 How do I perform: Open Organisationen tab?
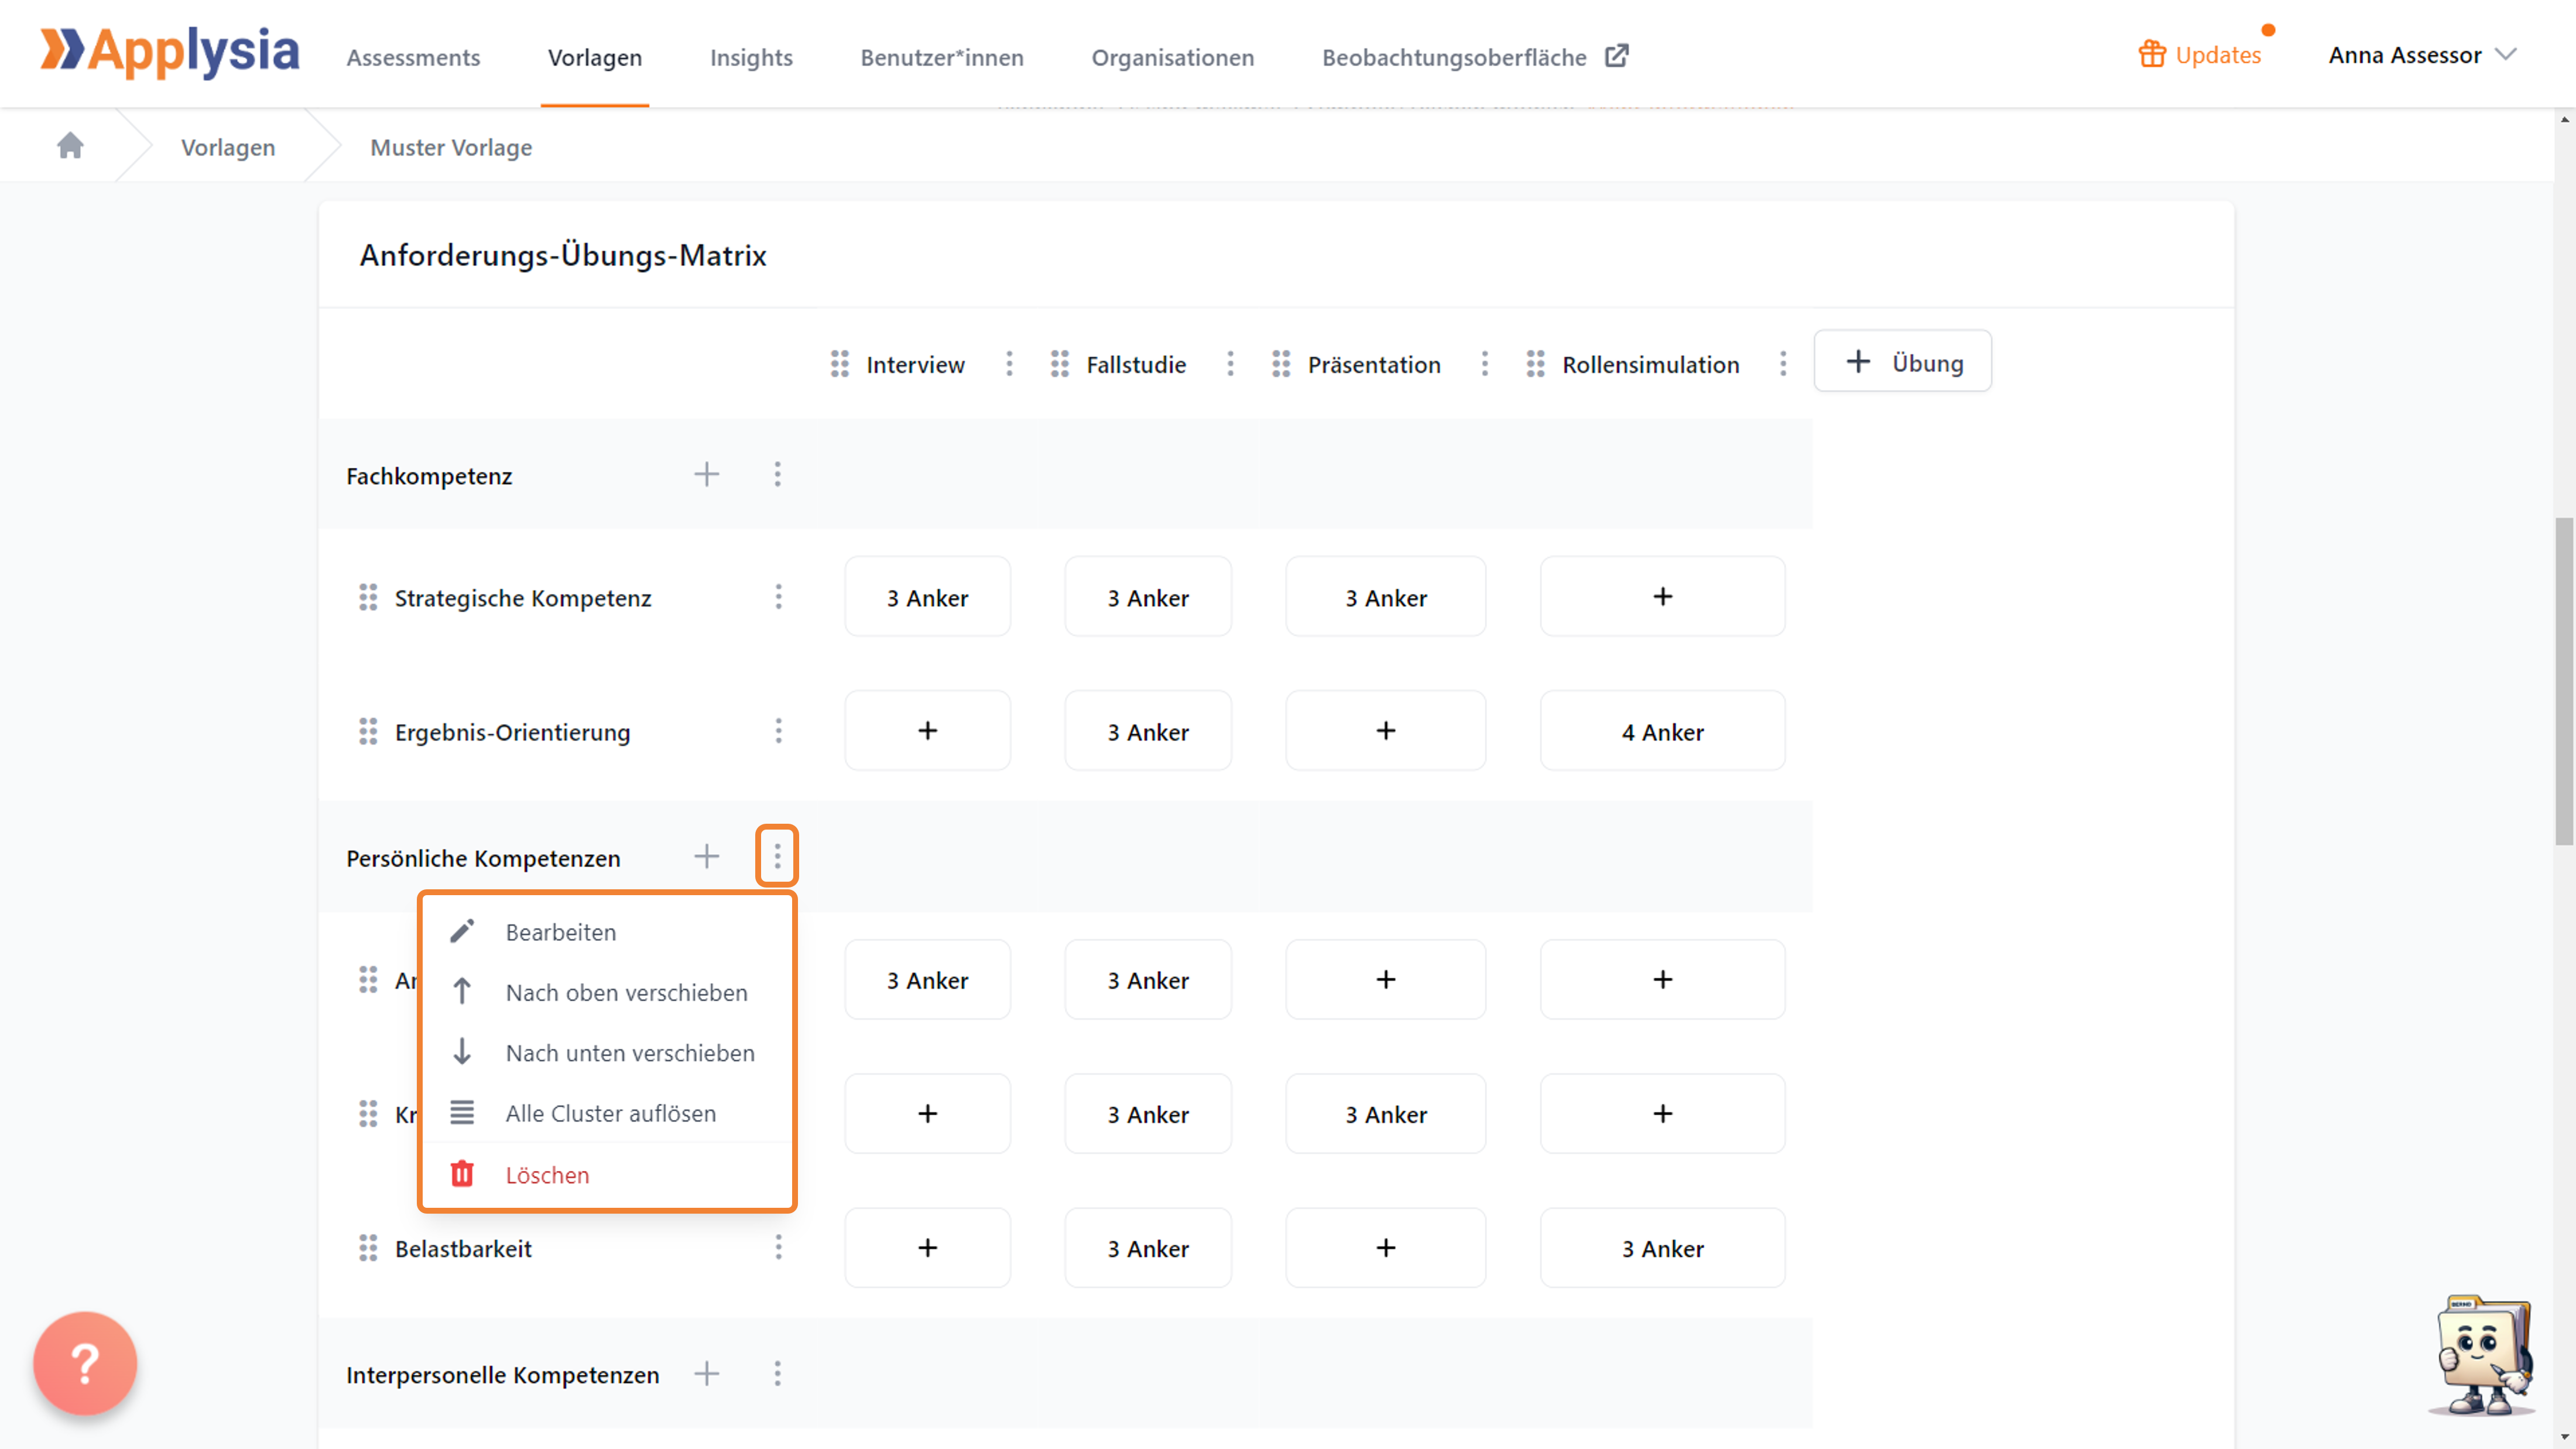pos(1173,57)
